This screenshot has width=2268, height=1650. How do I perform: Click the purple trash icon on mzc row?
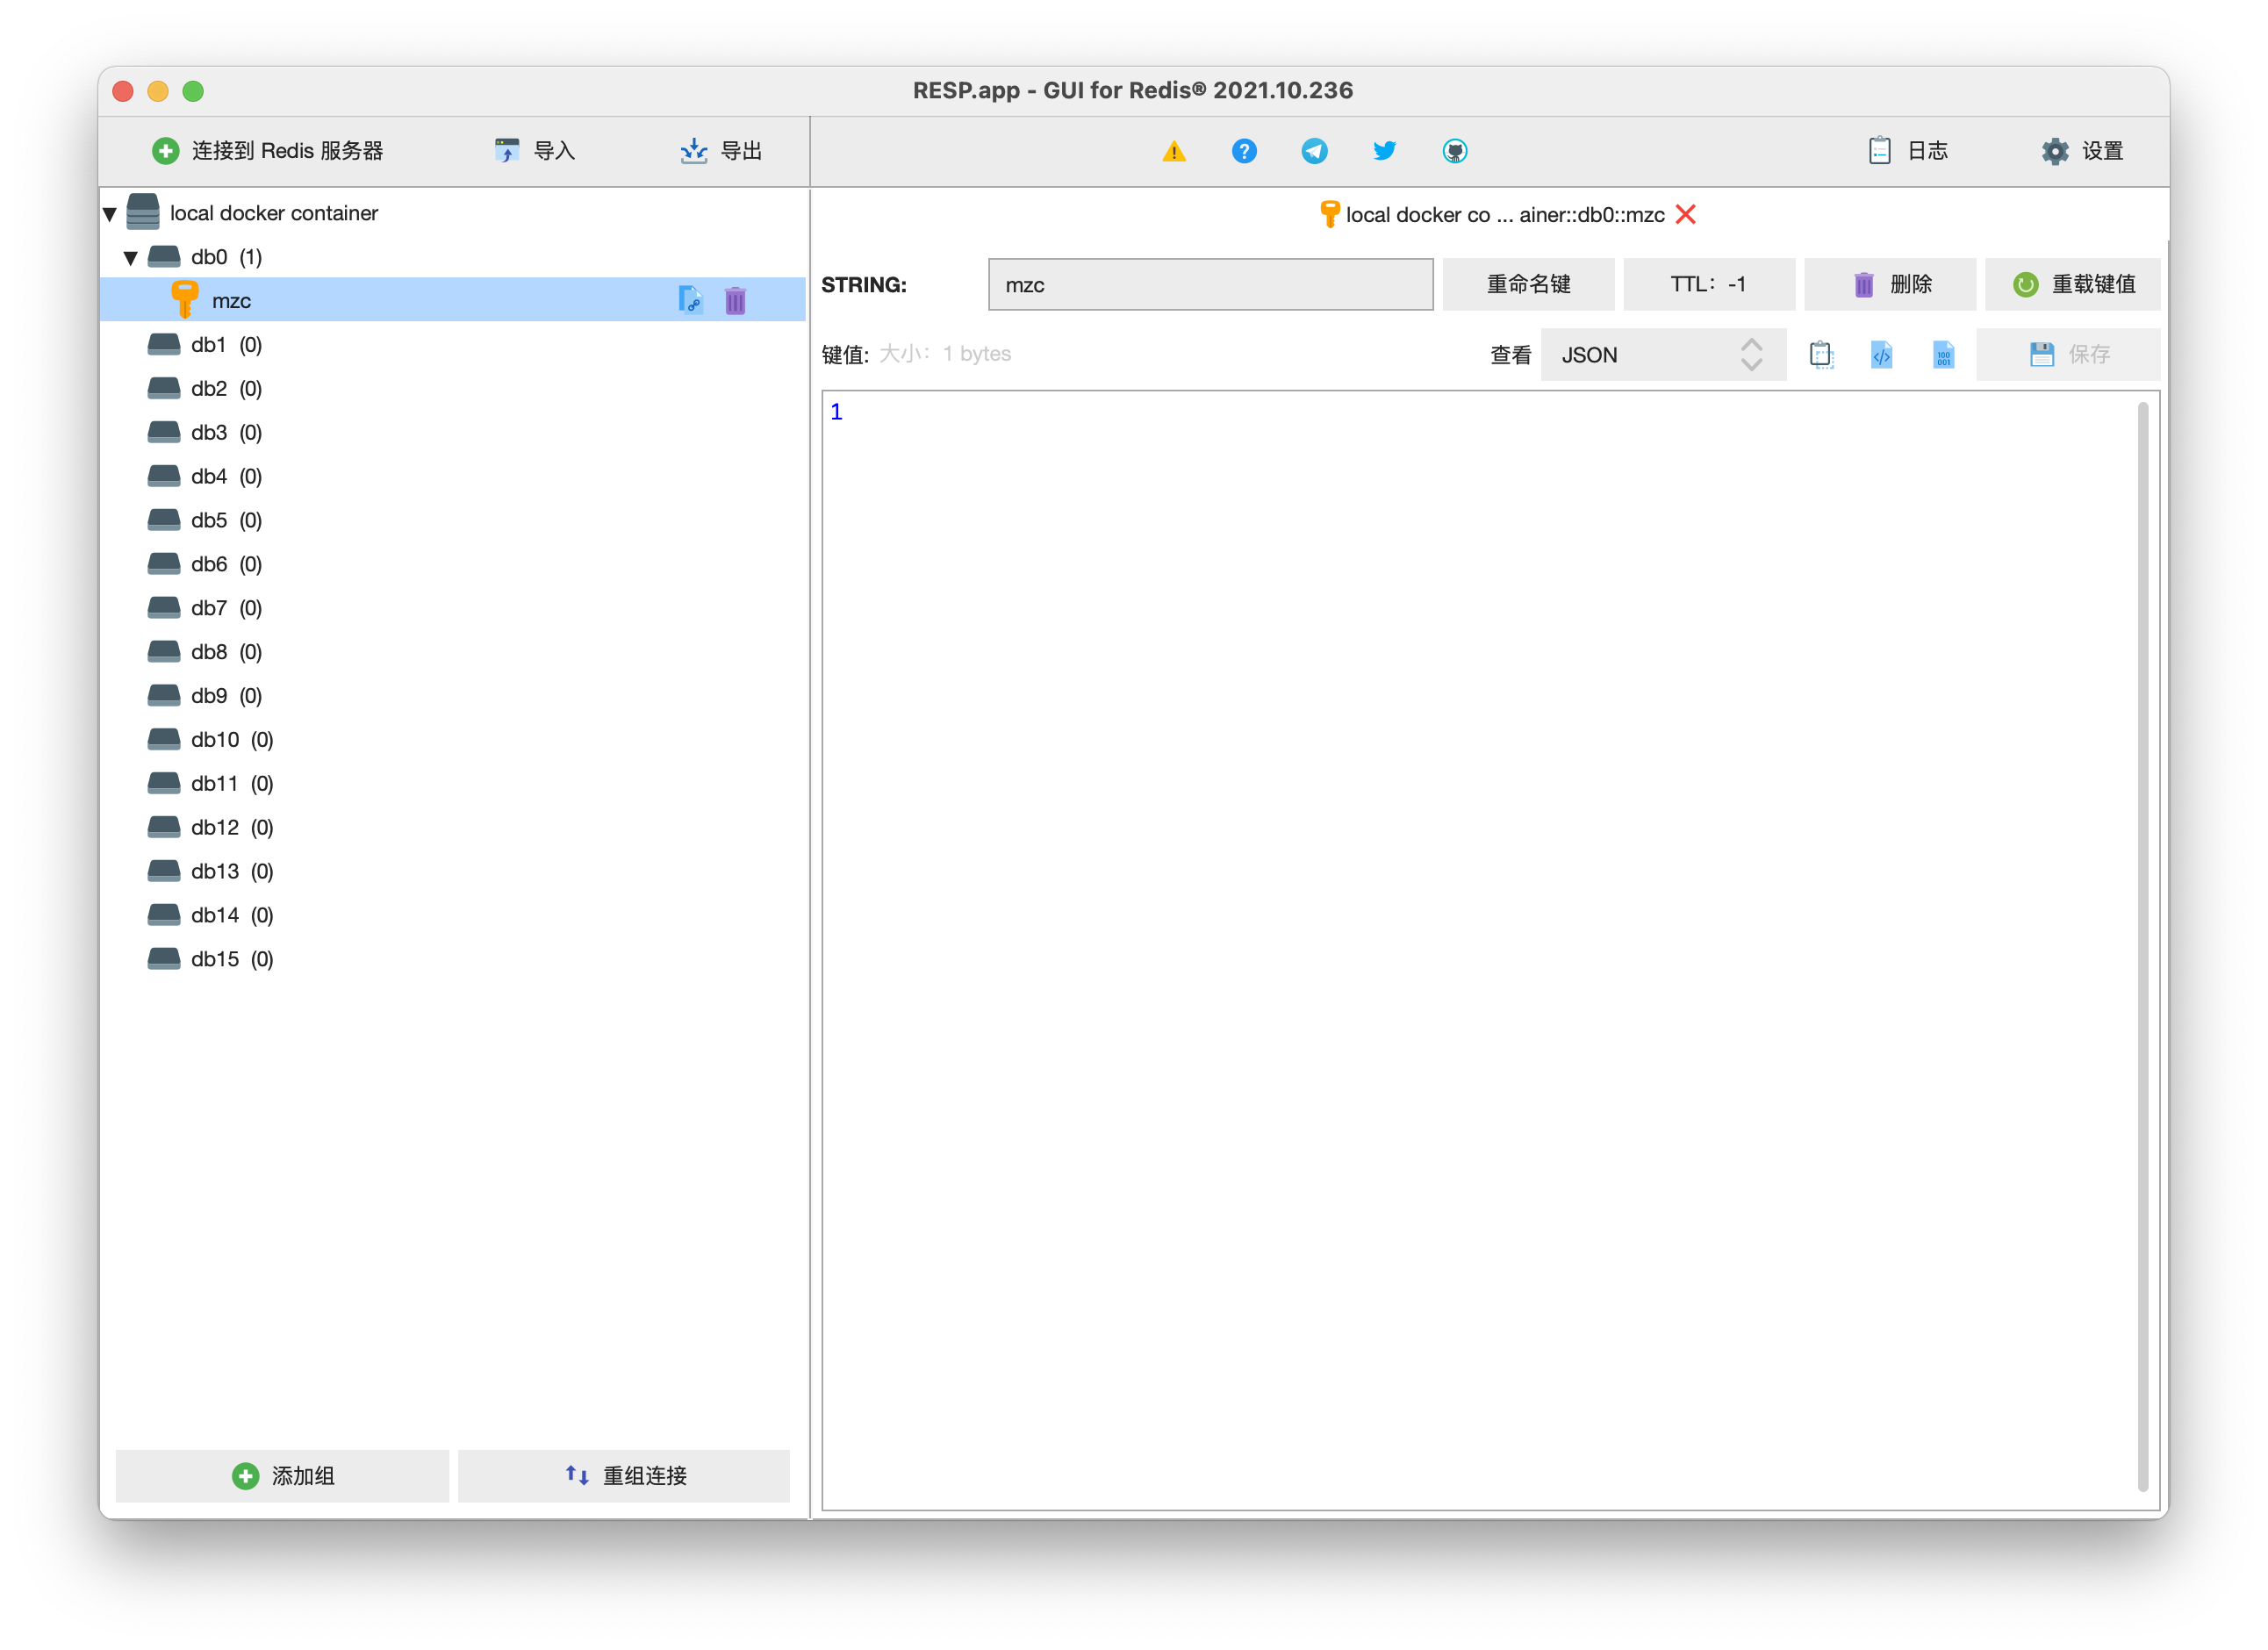[735, 300]
